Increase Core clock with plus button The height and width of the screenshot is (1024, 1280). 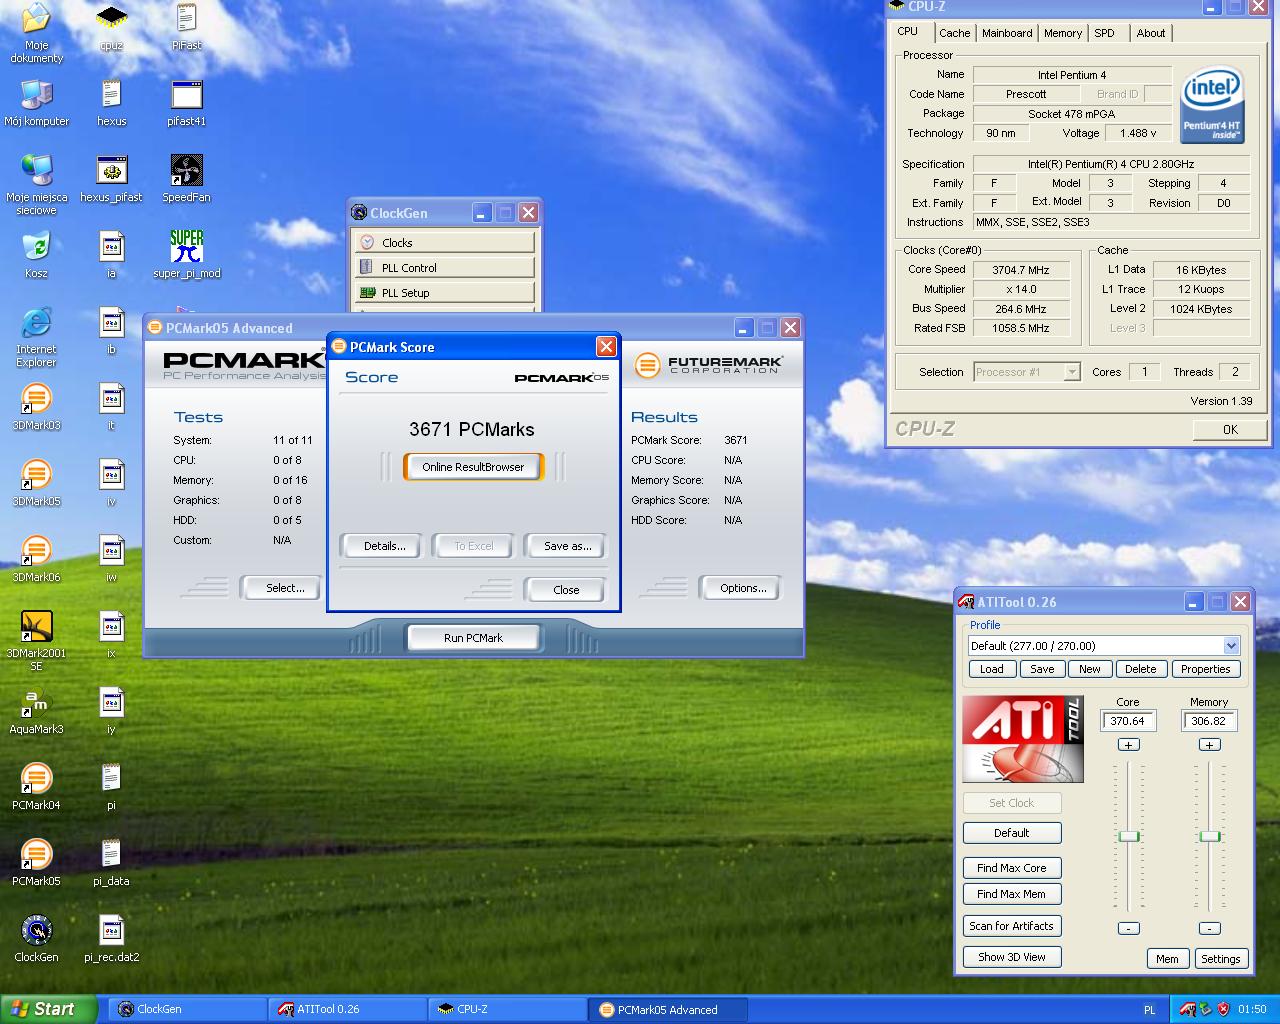[1128, 745]
